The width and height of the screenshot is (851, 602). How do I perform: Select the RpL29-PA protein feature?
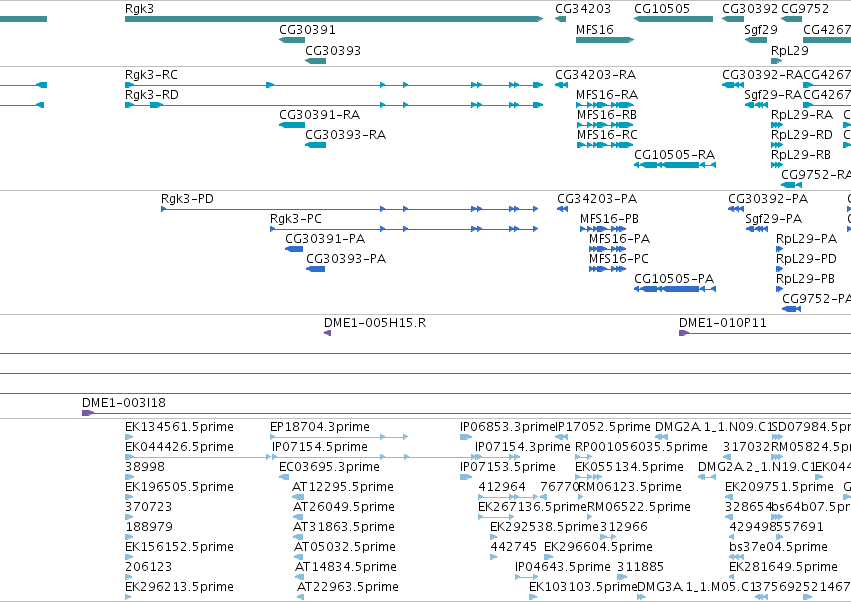click(779, 249)
